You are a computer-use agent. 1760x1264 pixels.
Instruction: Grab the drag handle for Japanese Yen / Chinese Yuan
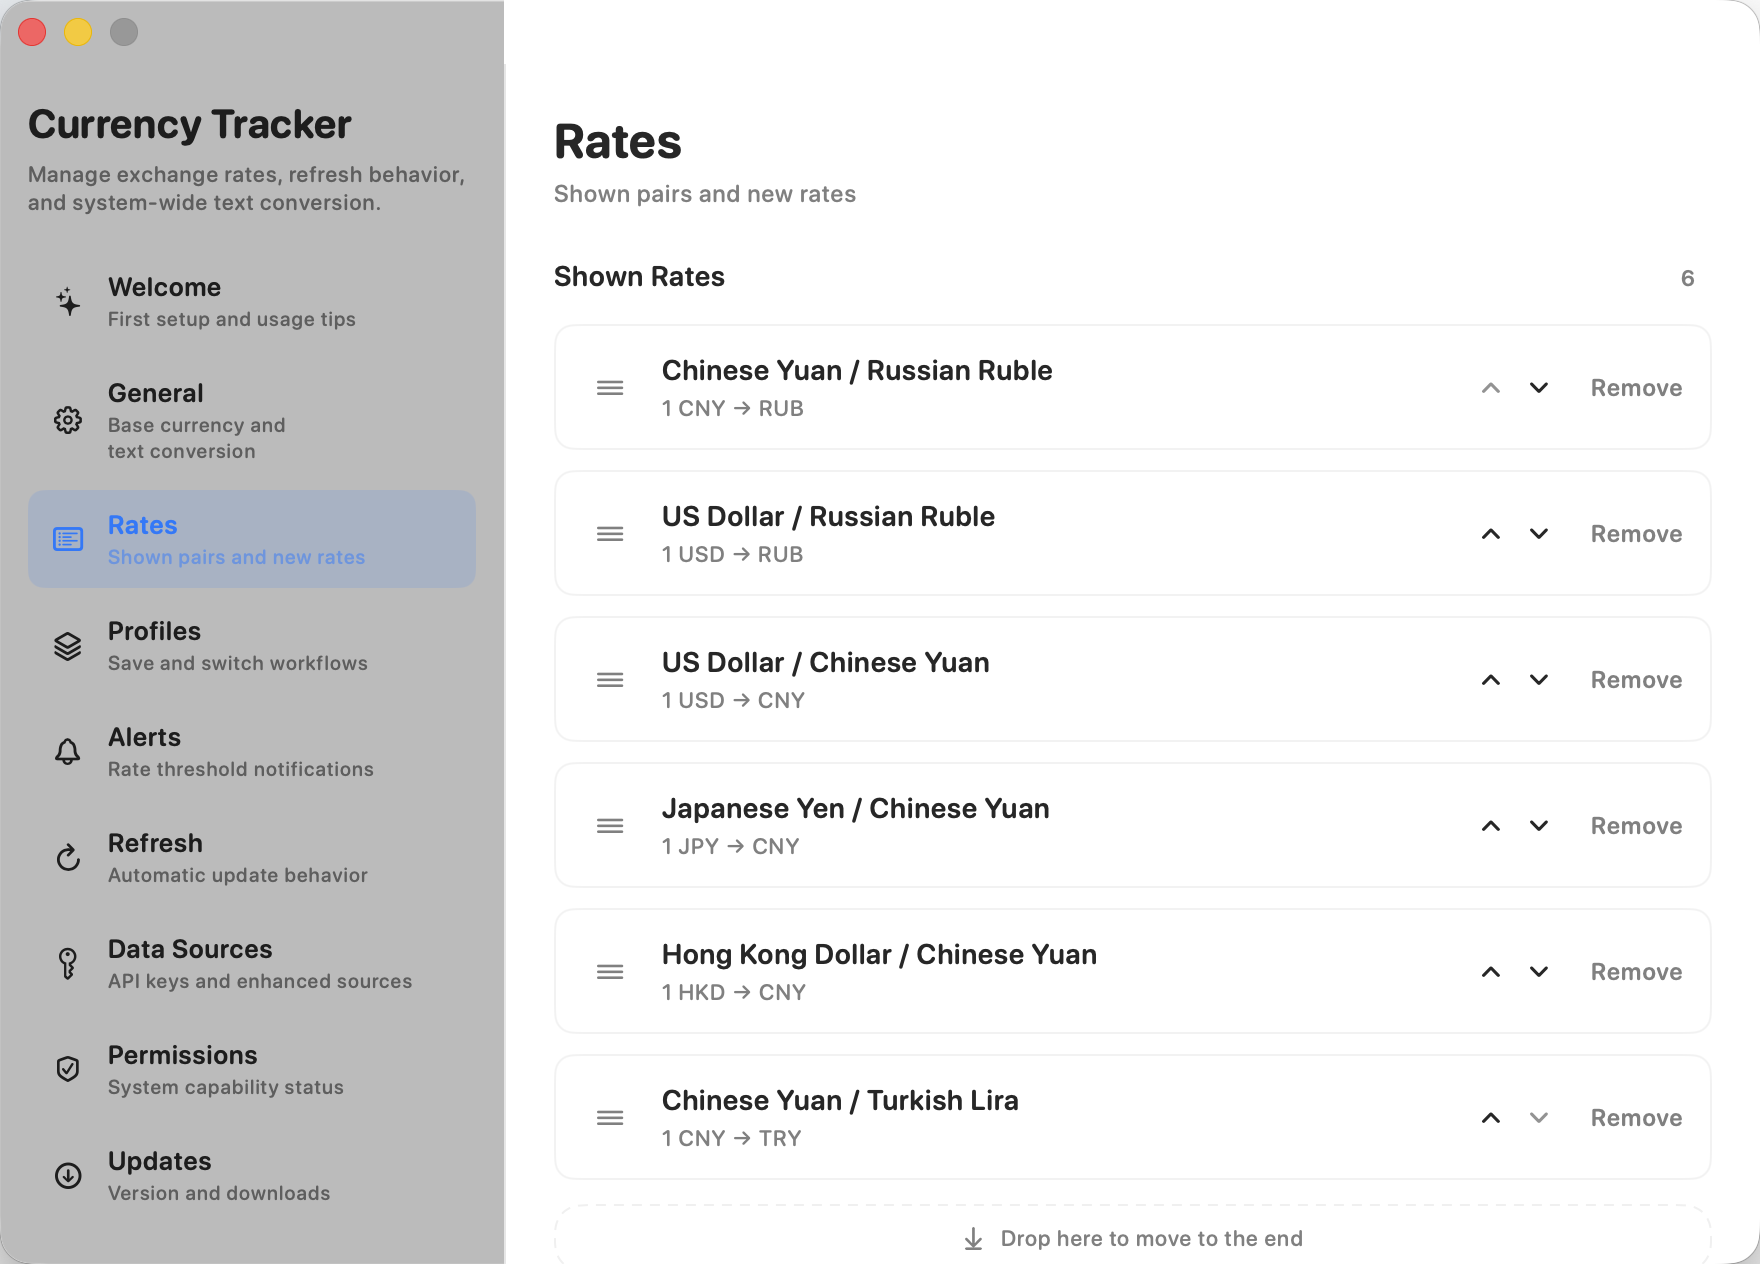pyautogui.click(x=610, y=826)
